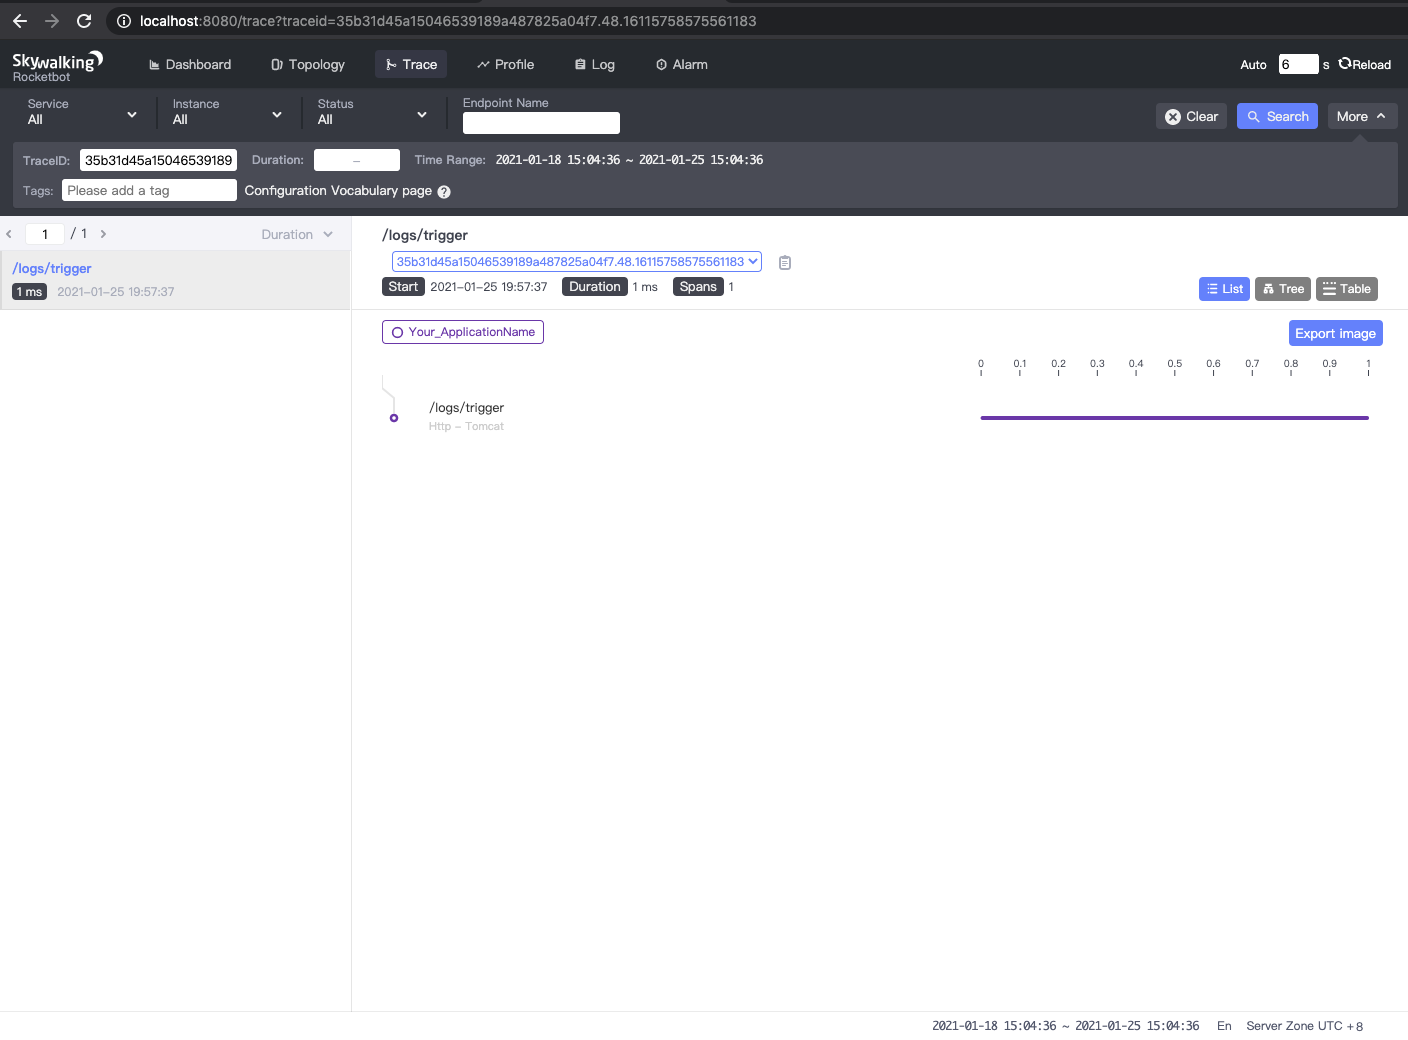Reload the browser page
Screen dimensions: 1408x1040
coord(84,21)
